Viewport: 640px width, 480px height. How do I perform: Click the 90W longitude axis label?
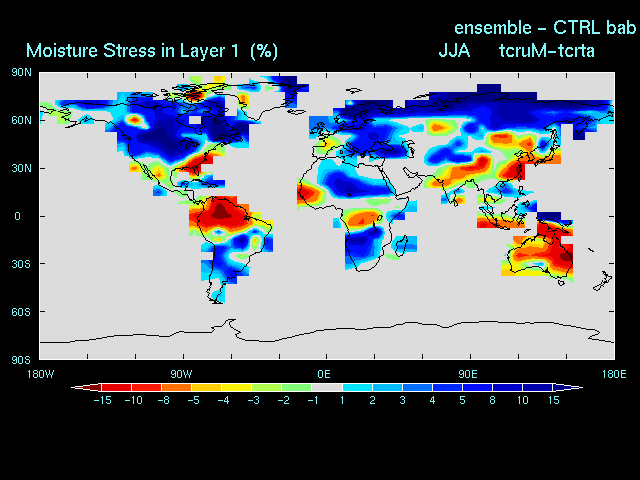coord(181,374)
